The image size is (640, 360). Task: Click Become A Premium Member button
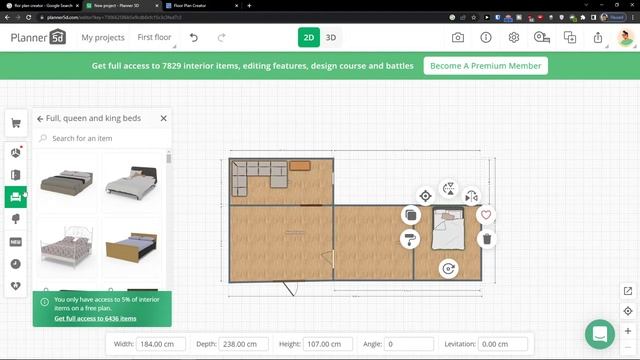pos(486,66)
